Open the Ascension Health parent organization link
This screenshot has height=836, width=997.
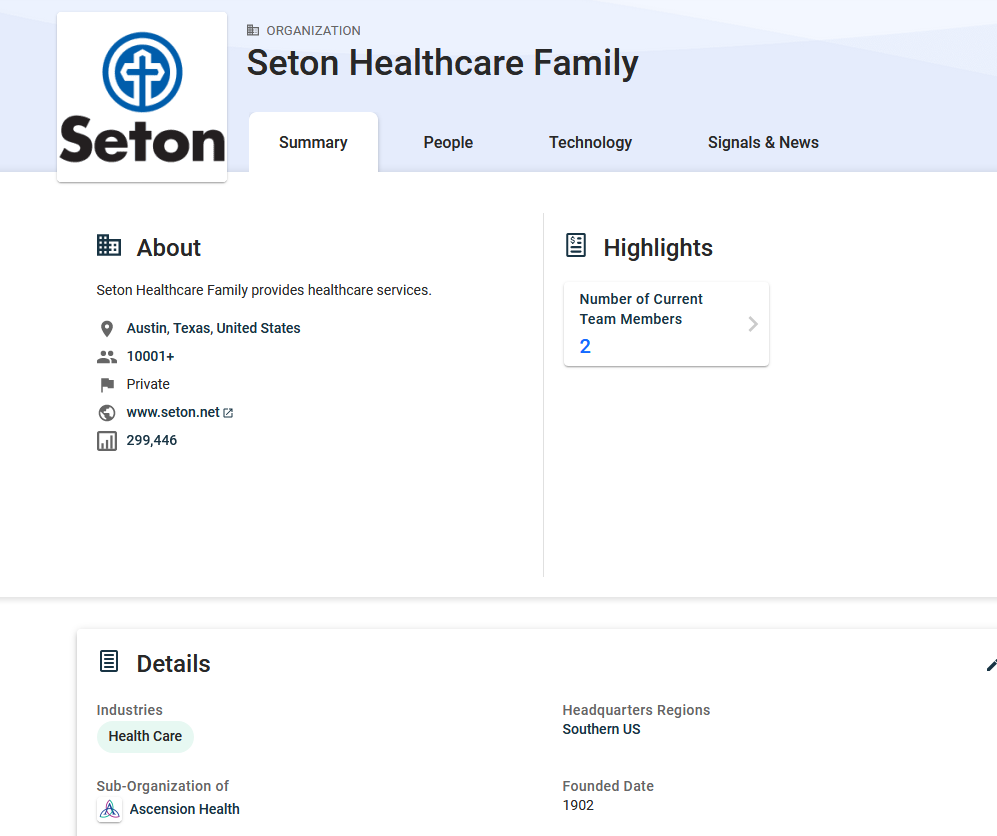[x=184, y=809]
